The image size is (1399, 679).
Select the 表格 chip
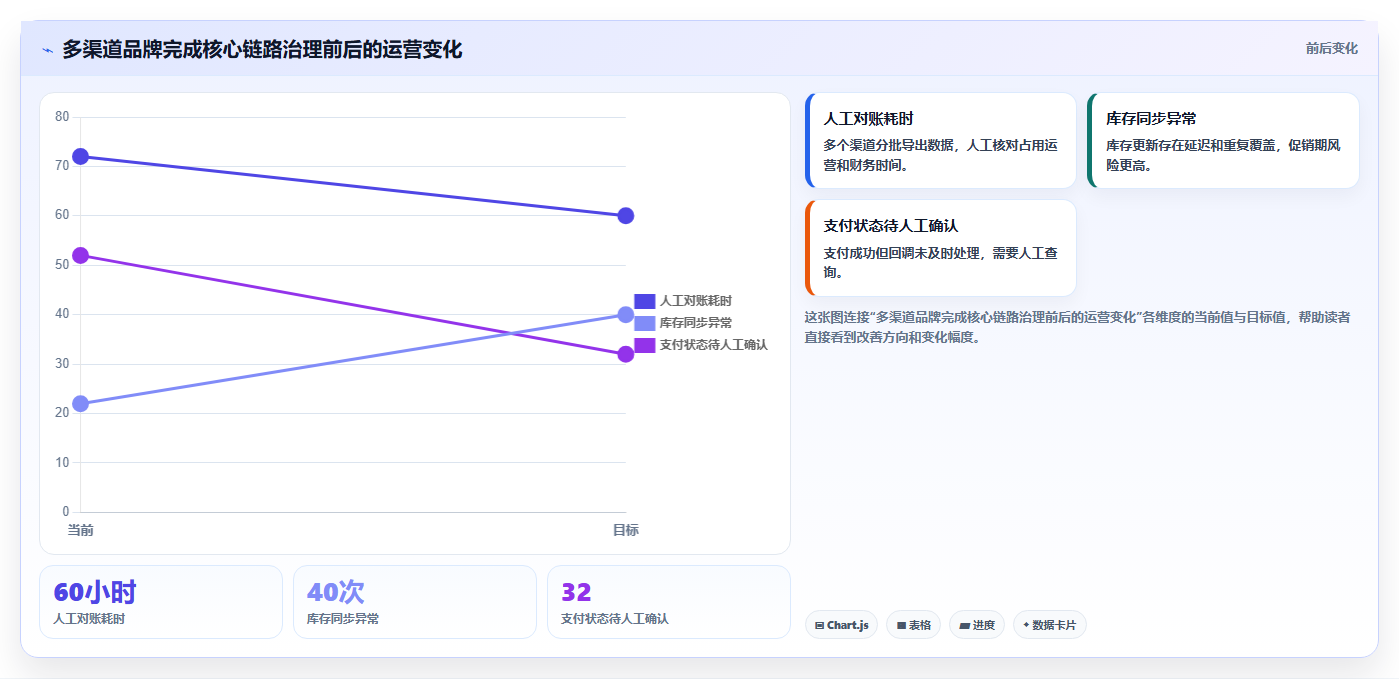[x=913, y=625]
